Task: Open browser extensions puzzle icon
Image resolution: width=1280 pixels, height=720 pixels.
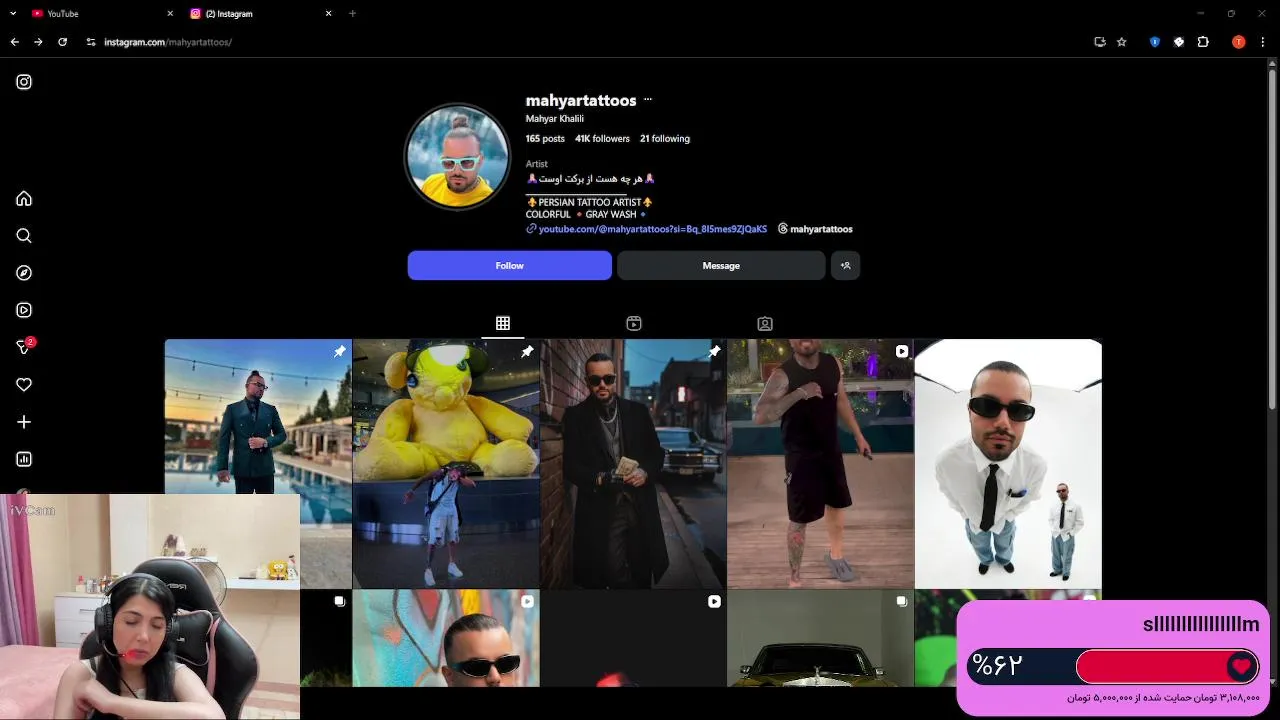Action: pos(1203,42)
